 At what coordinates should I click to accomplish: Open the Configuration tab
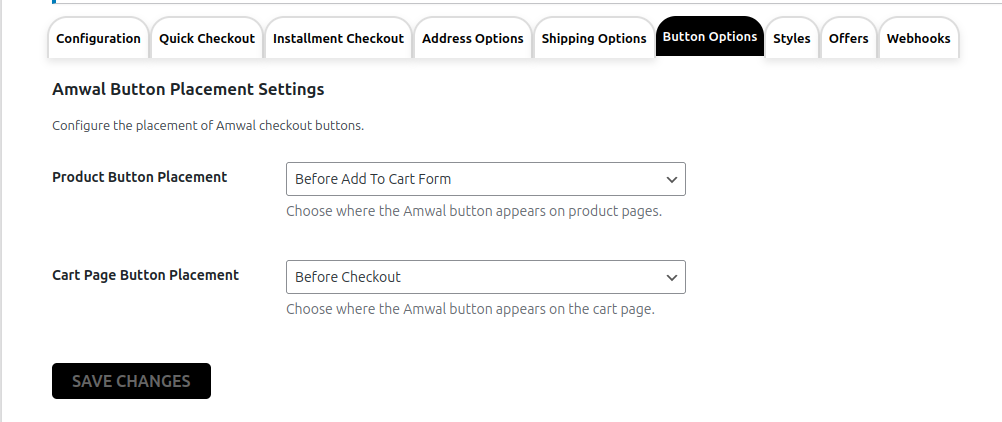click(98, 39)
